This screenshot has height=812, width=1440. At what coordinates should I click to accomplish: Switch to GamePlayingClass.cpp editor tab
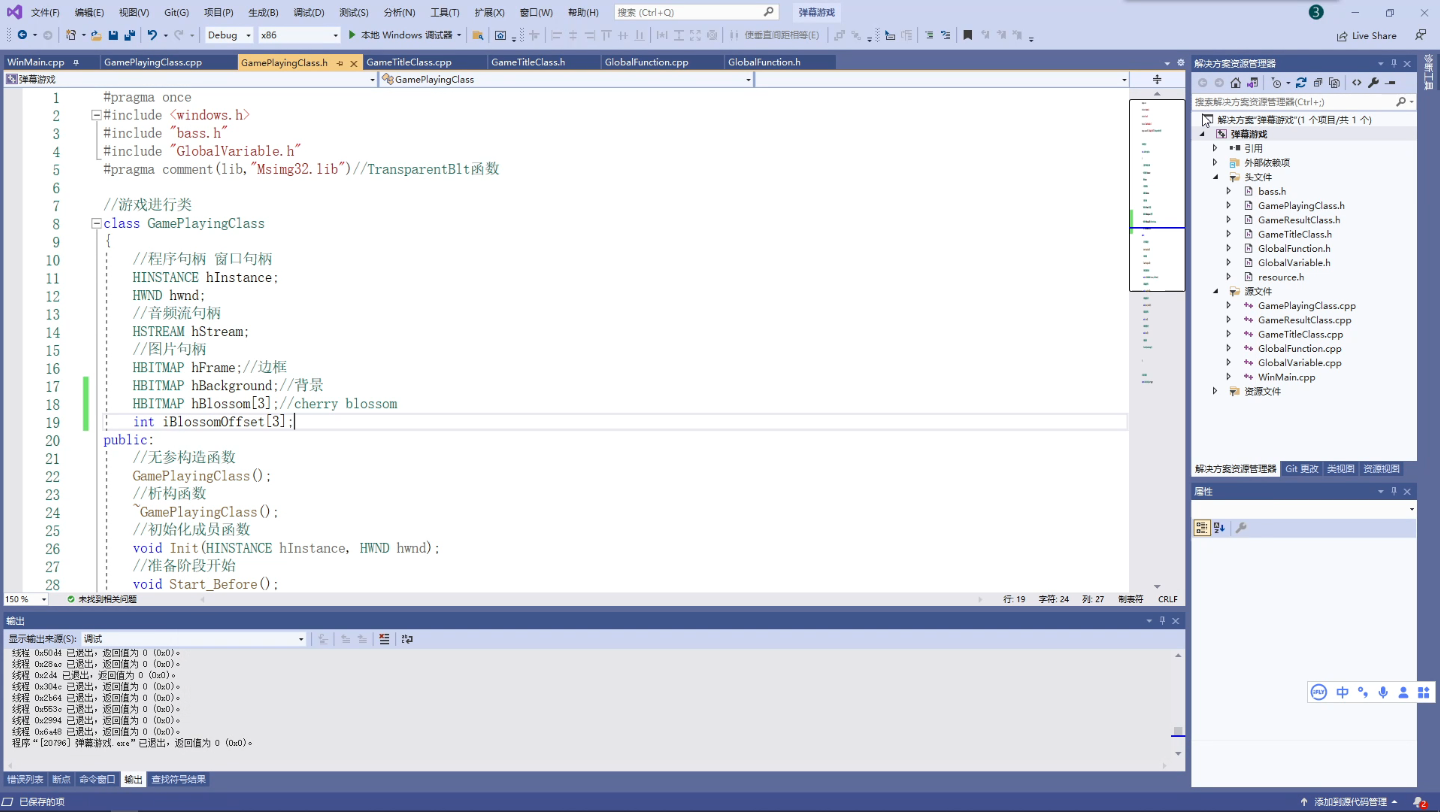coord(153,62)
